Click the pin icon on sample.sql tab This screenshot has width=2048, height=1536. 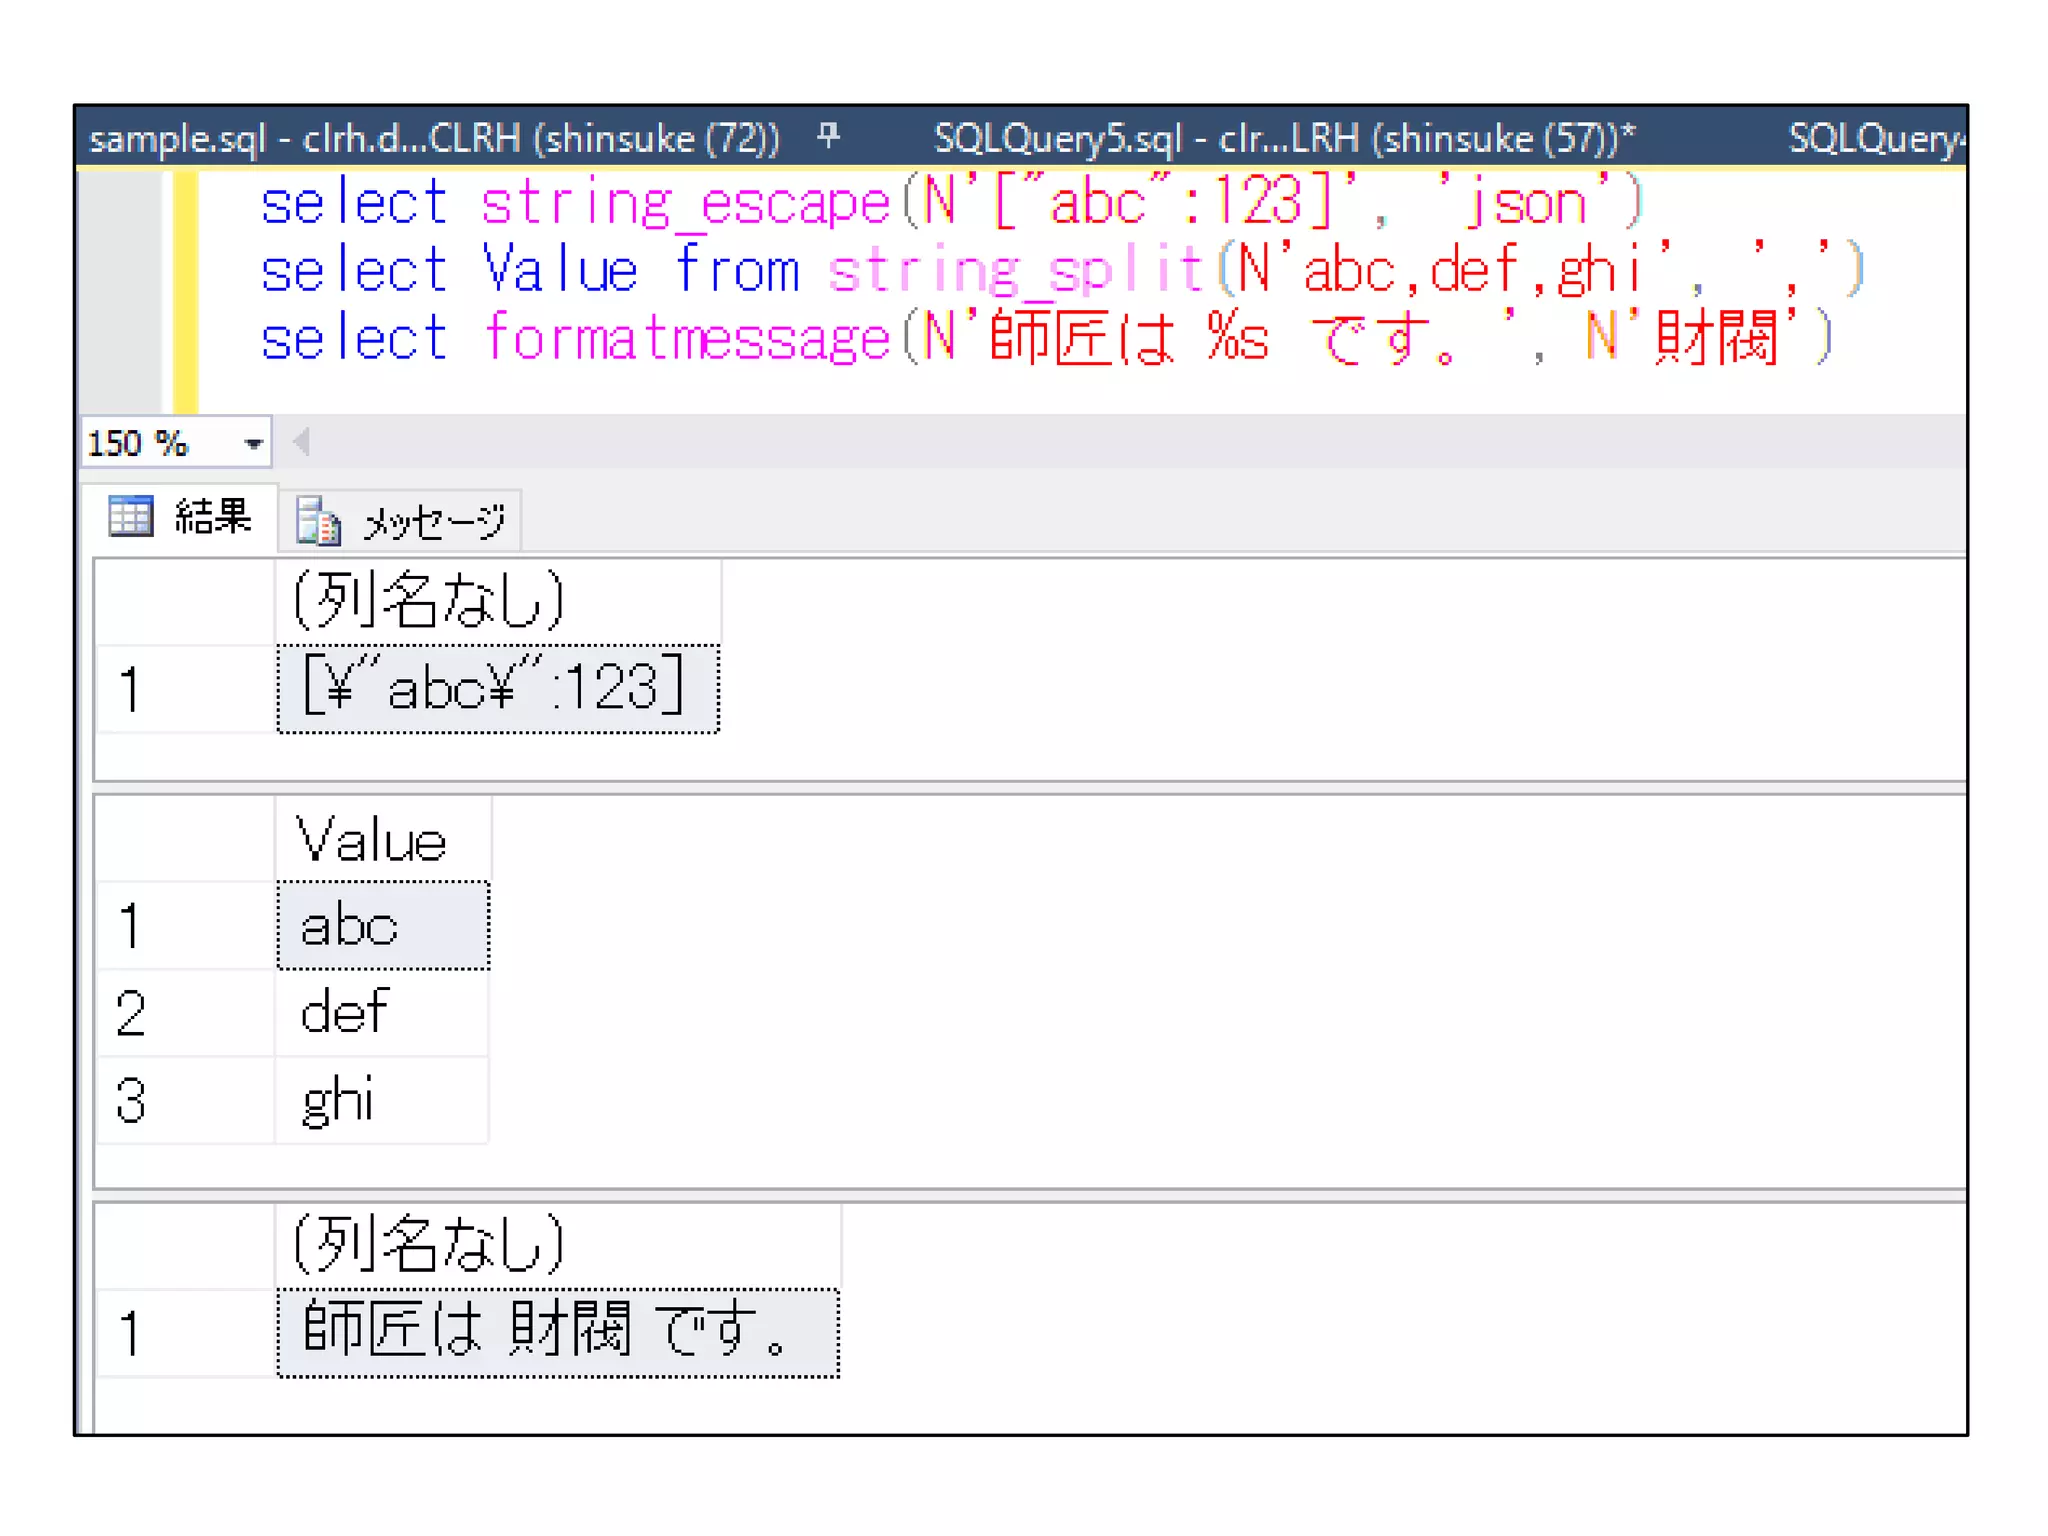[828, 135]
